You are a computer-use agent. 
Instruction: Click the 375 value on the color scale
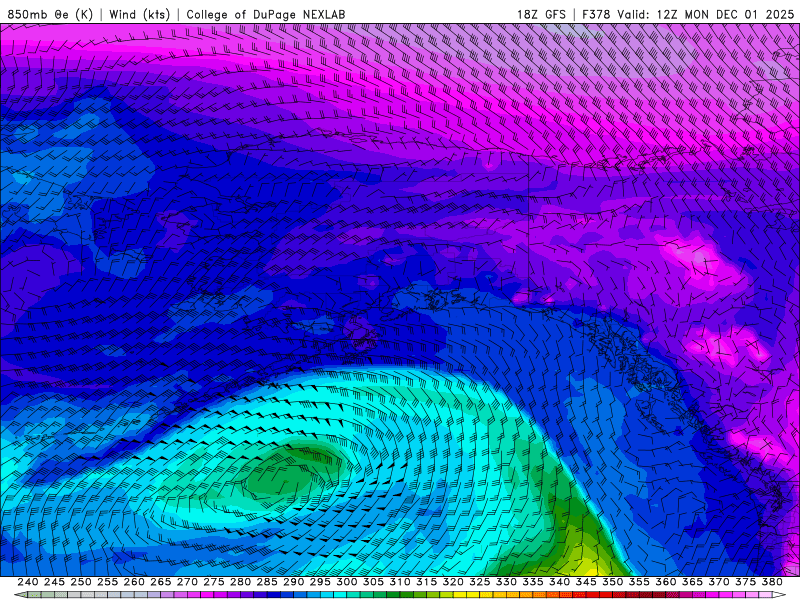coord(745,582)
